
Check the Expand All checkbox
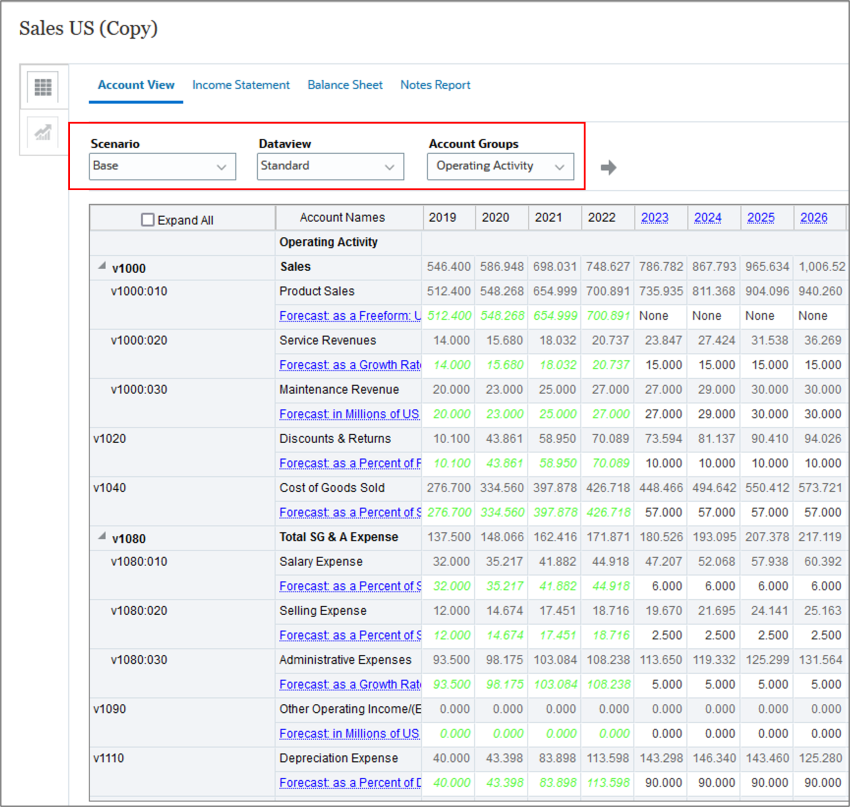click(145, 218)
